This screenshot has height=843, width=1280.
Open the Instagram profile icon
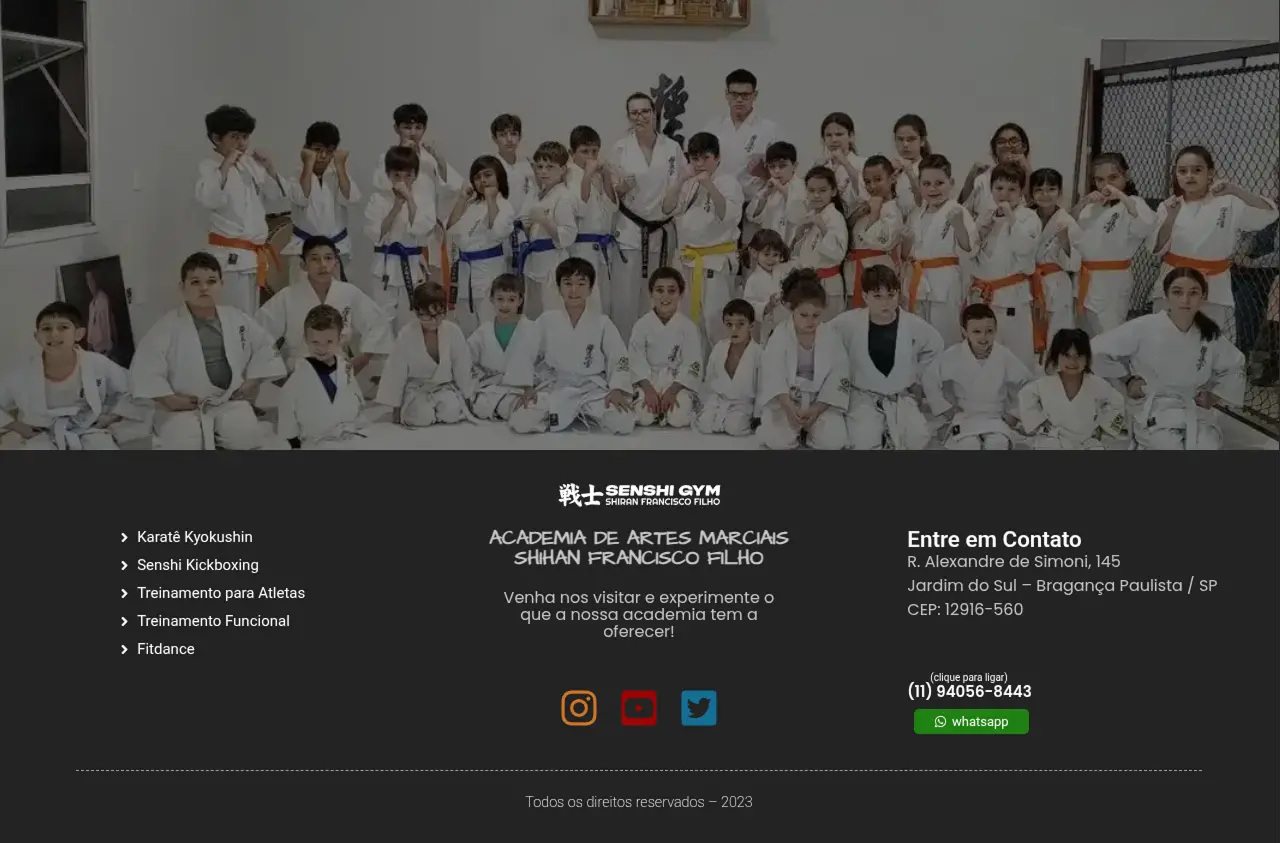(579, 708)
